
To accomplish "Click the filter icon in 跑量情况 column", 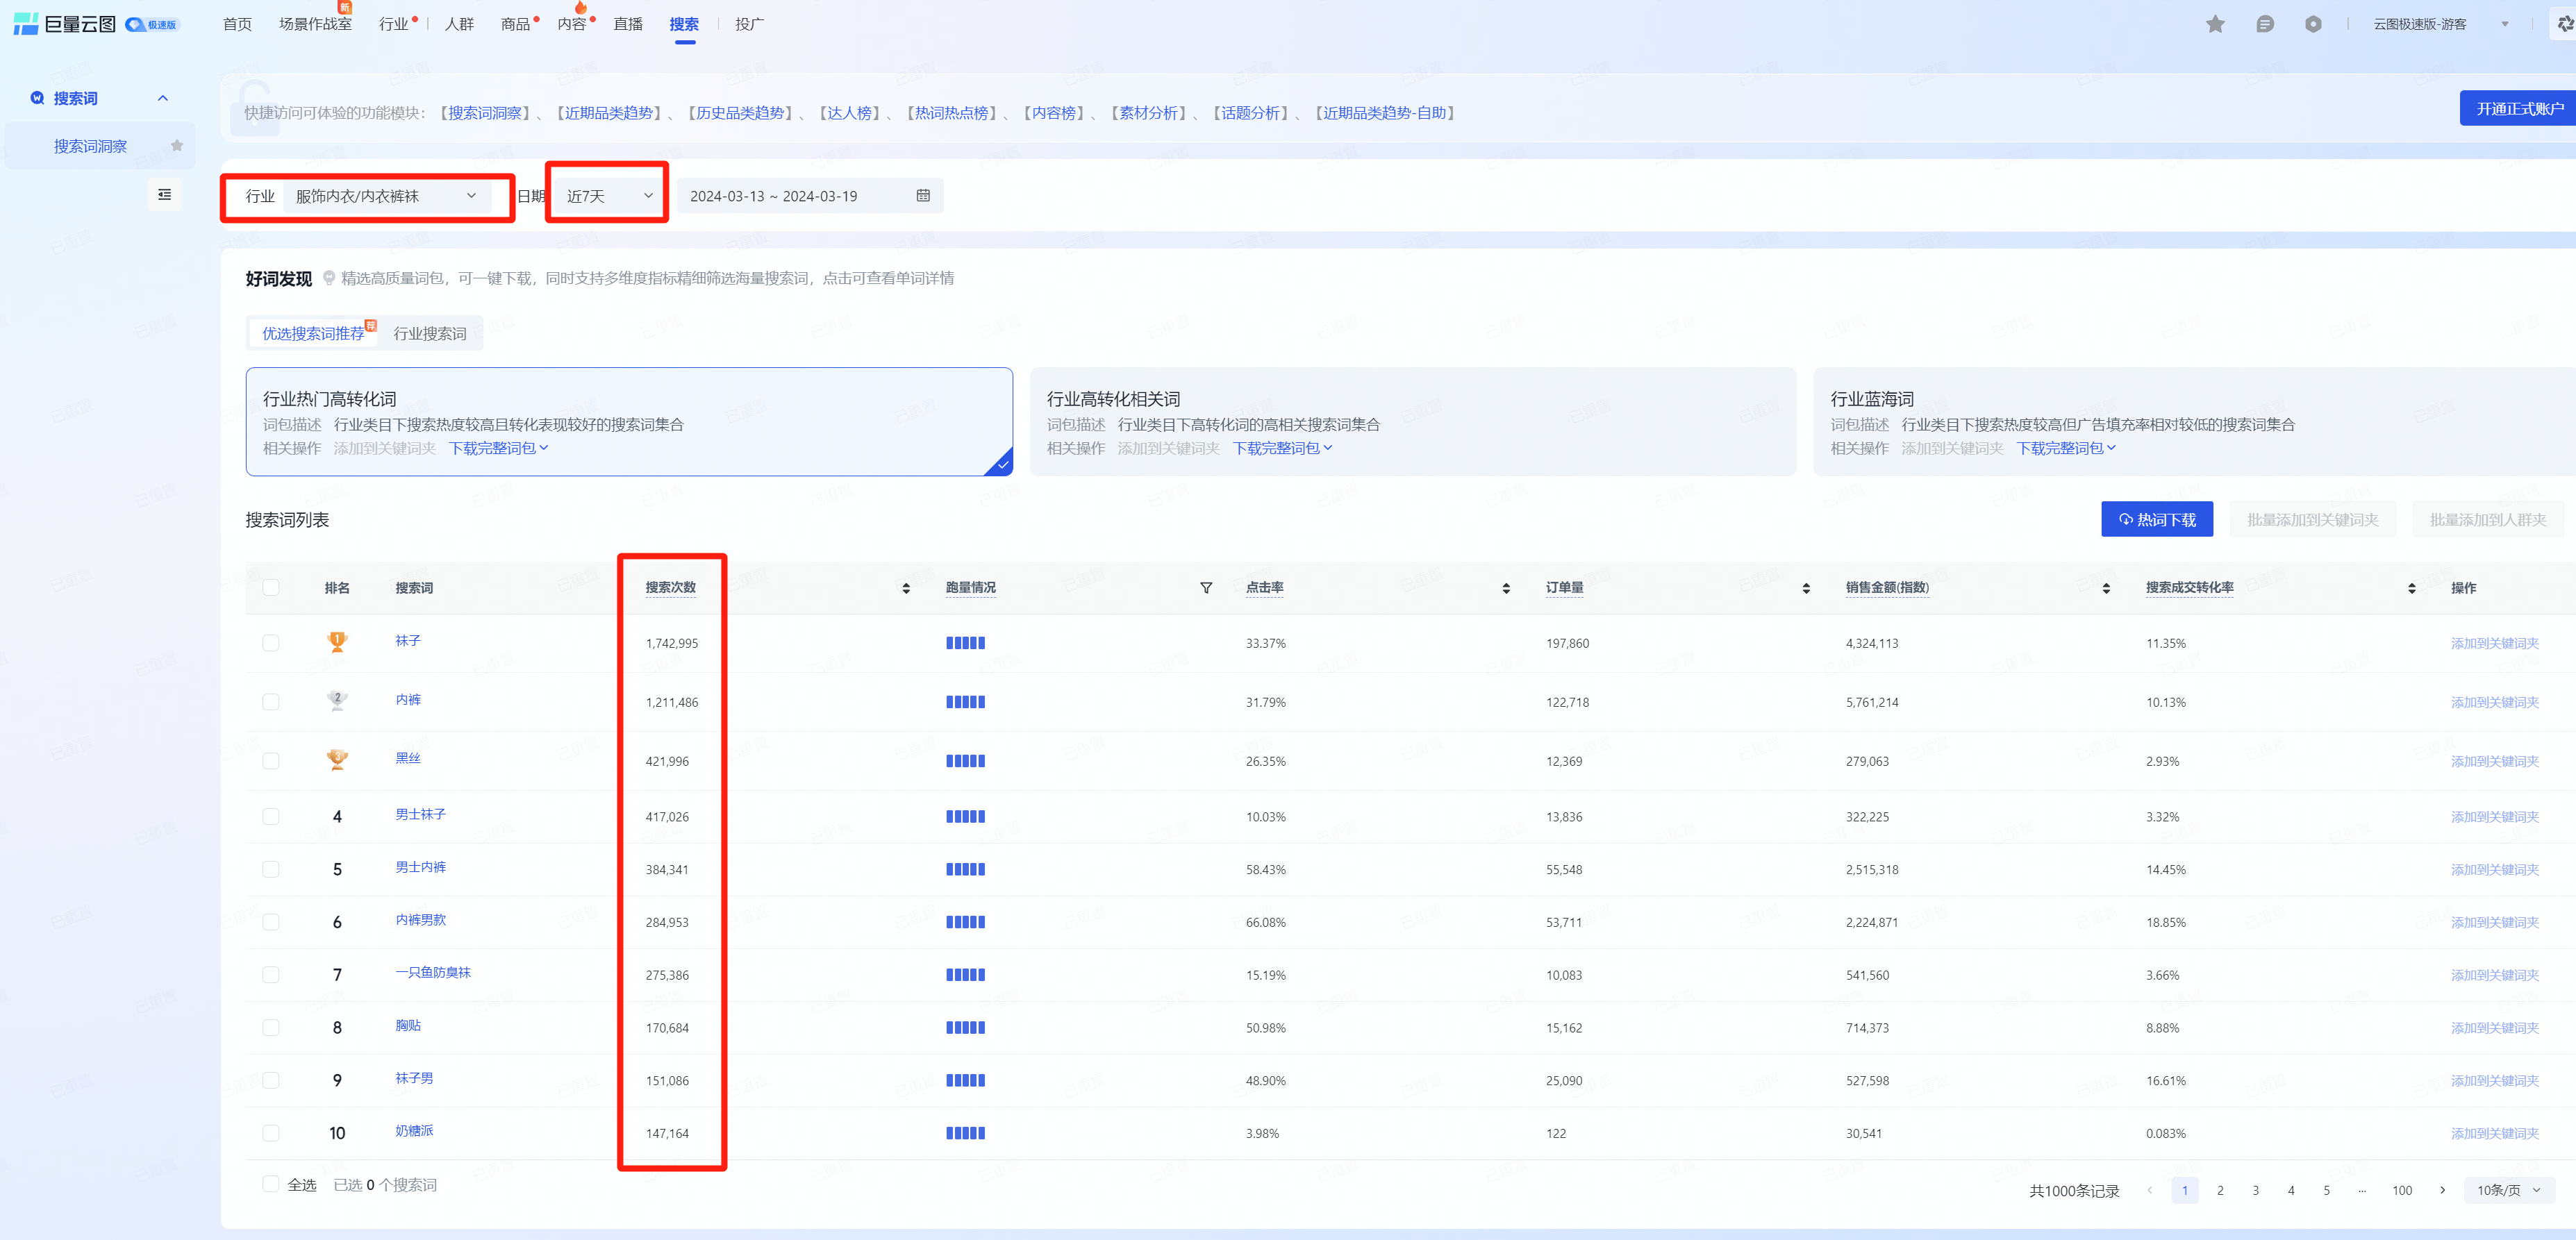I will (x=1206, y=588).
